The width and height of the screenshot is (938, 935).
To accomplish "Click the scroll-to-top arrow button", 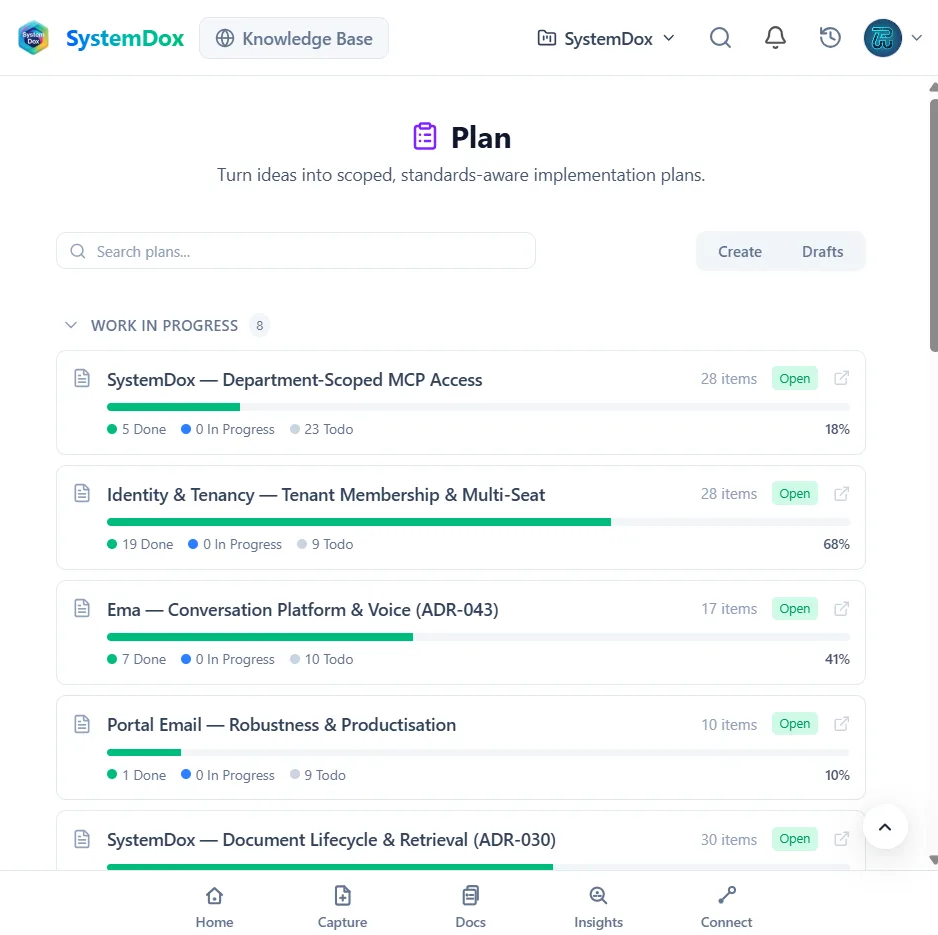I will (885, 827).
